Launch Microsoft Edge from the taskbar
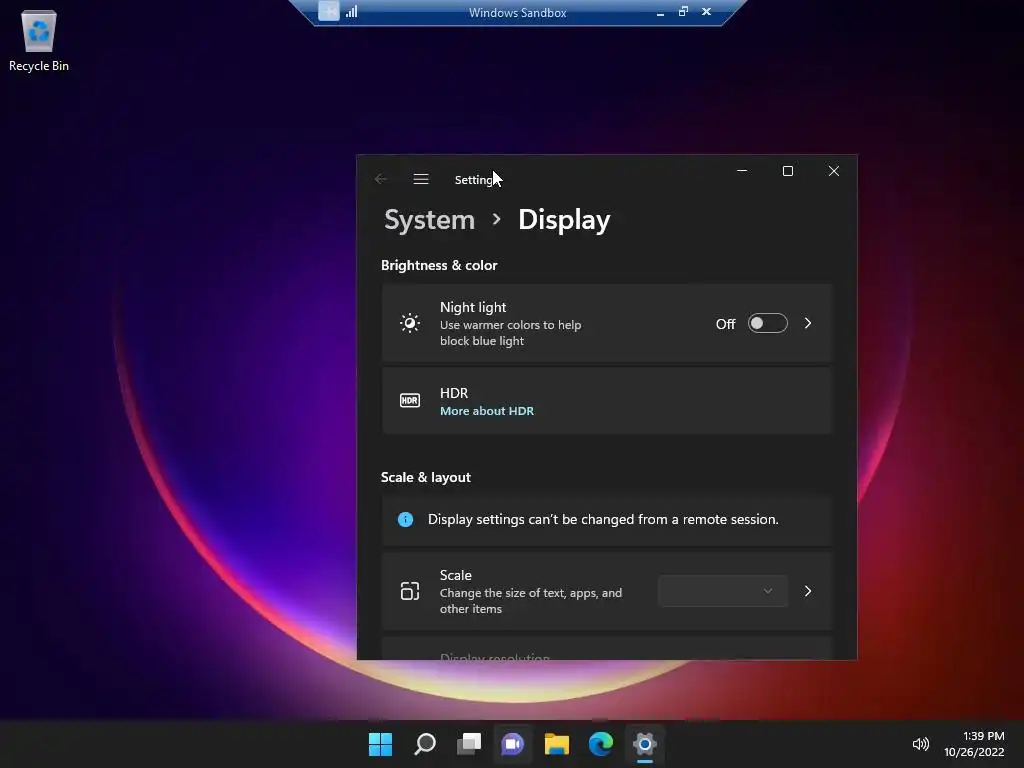The width and height of the screenshot is (1024, 768). (601, 744)
